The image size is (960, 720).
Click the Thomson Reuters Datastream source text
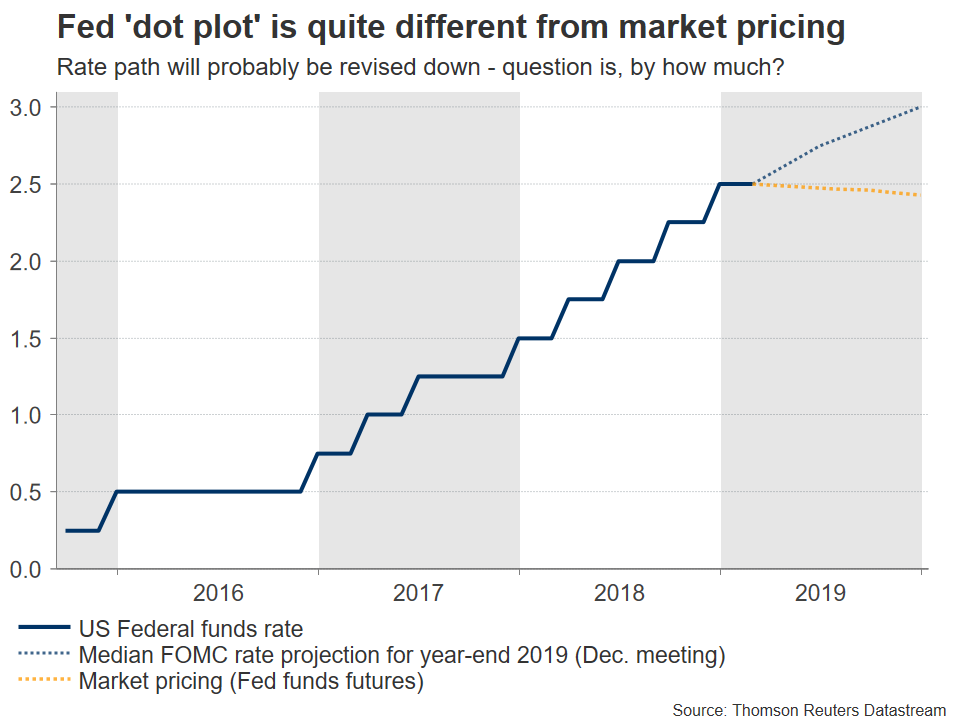pyautogui.click(x=808, y=709)
